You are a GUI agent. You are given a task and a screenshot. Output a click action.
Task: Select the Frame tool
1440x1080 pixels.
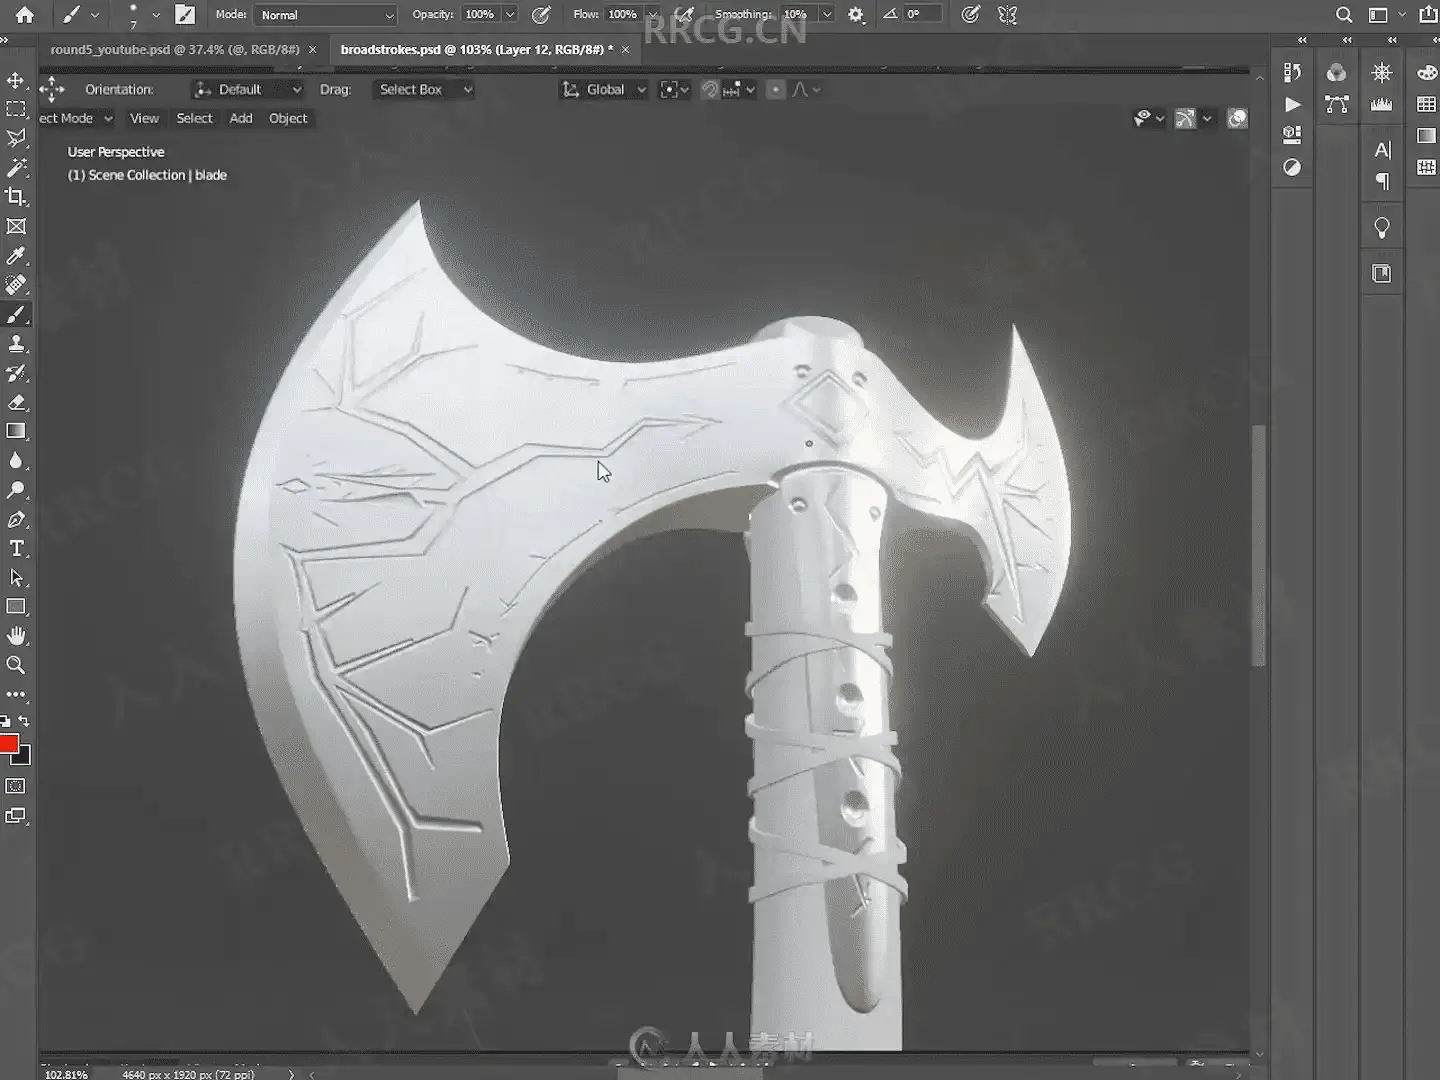[x=16, y=227]
